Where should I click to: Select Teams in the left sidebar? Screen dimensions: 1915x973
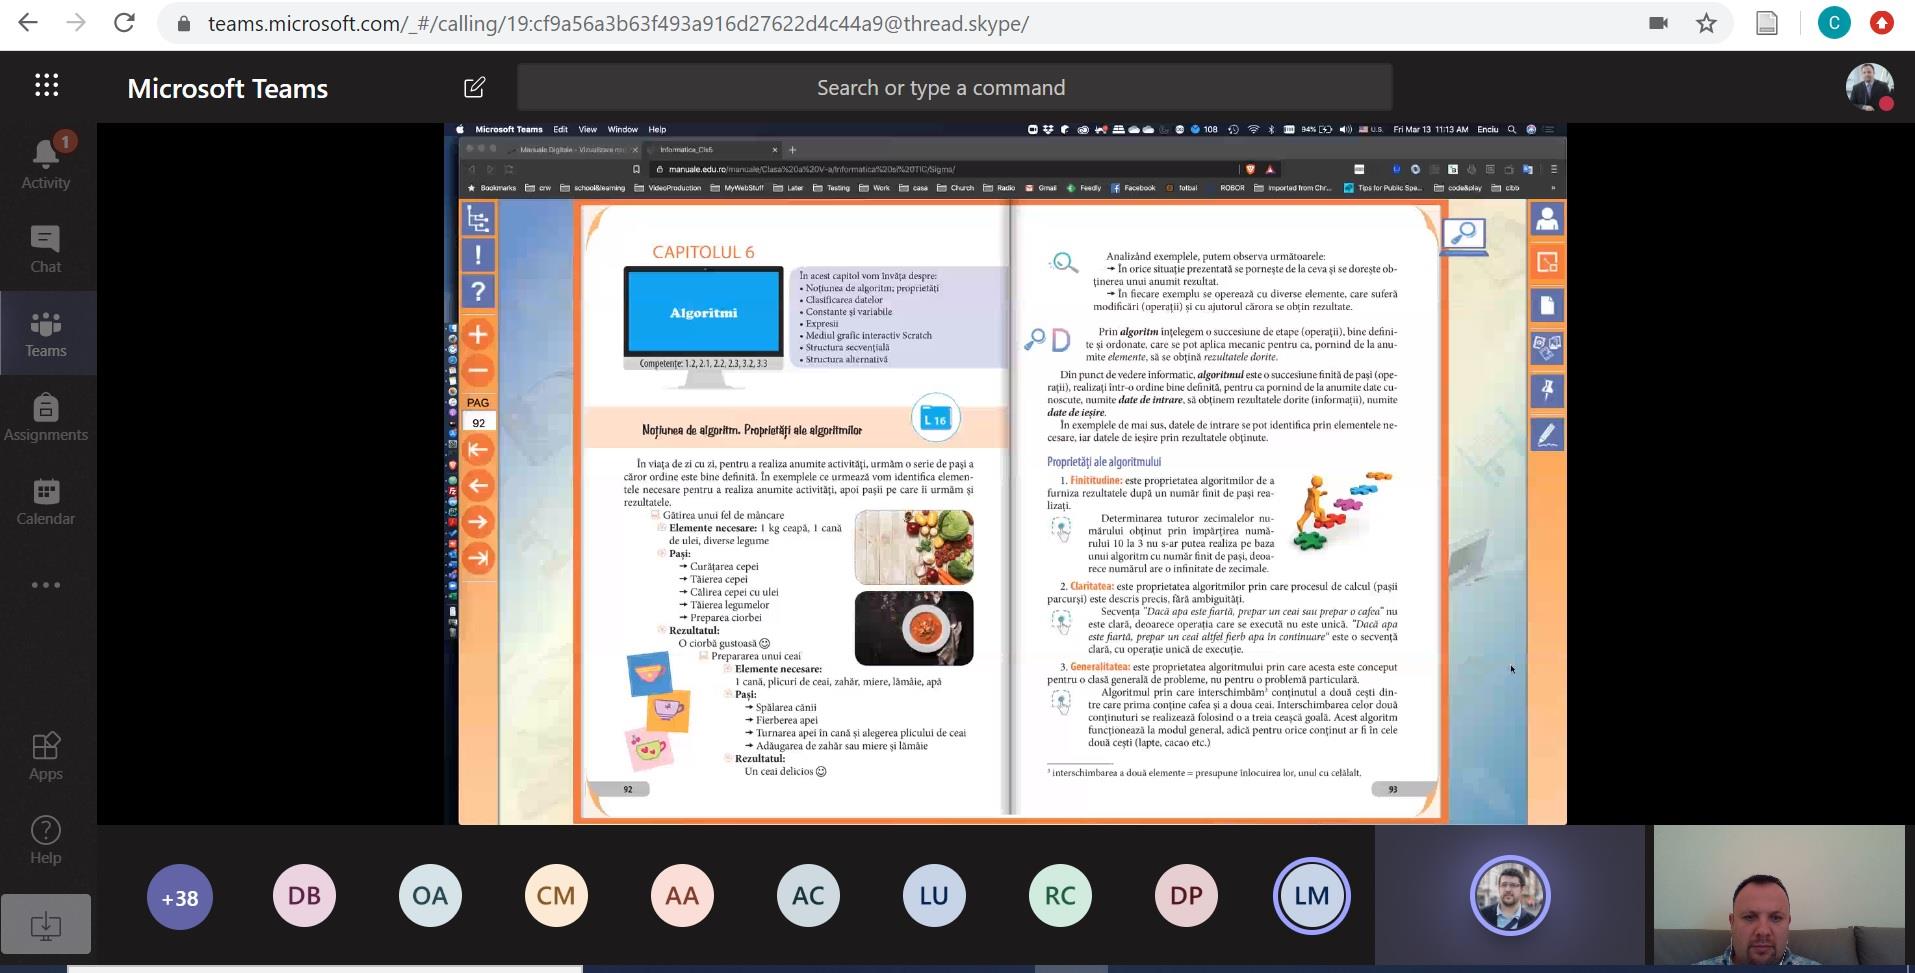point(46,333)
